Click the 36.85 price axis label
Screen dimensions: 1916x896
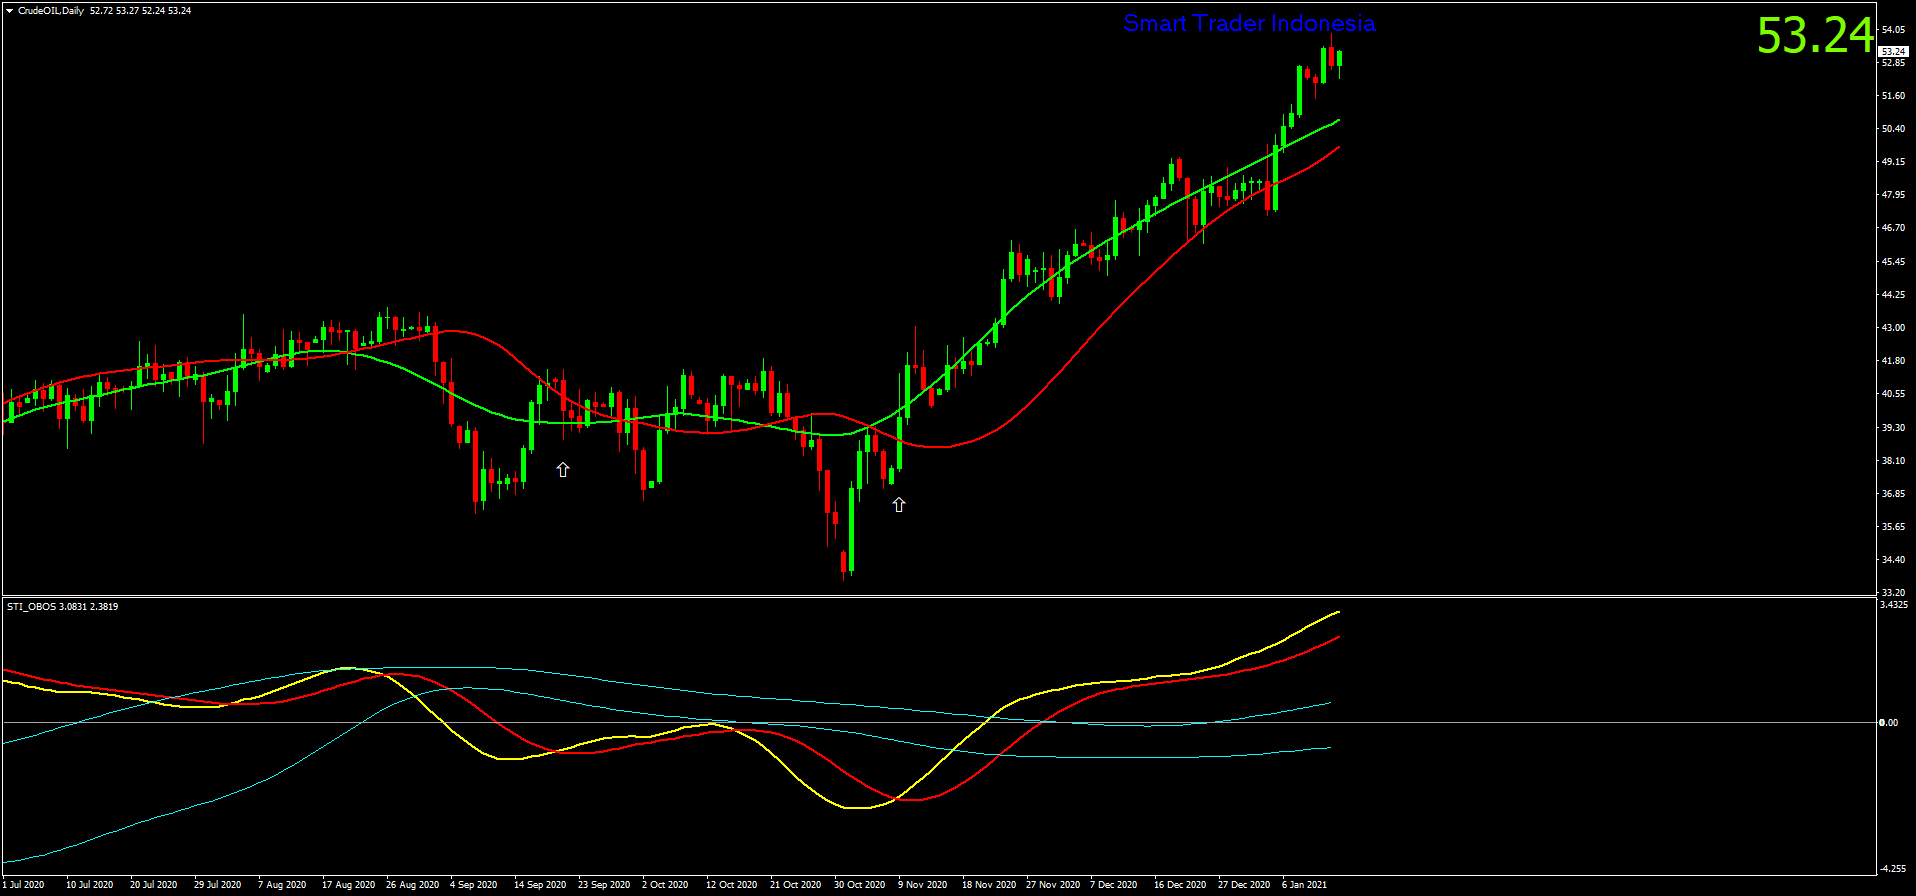(x=1893, y=494)
